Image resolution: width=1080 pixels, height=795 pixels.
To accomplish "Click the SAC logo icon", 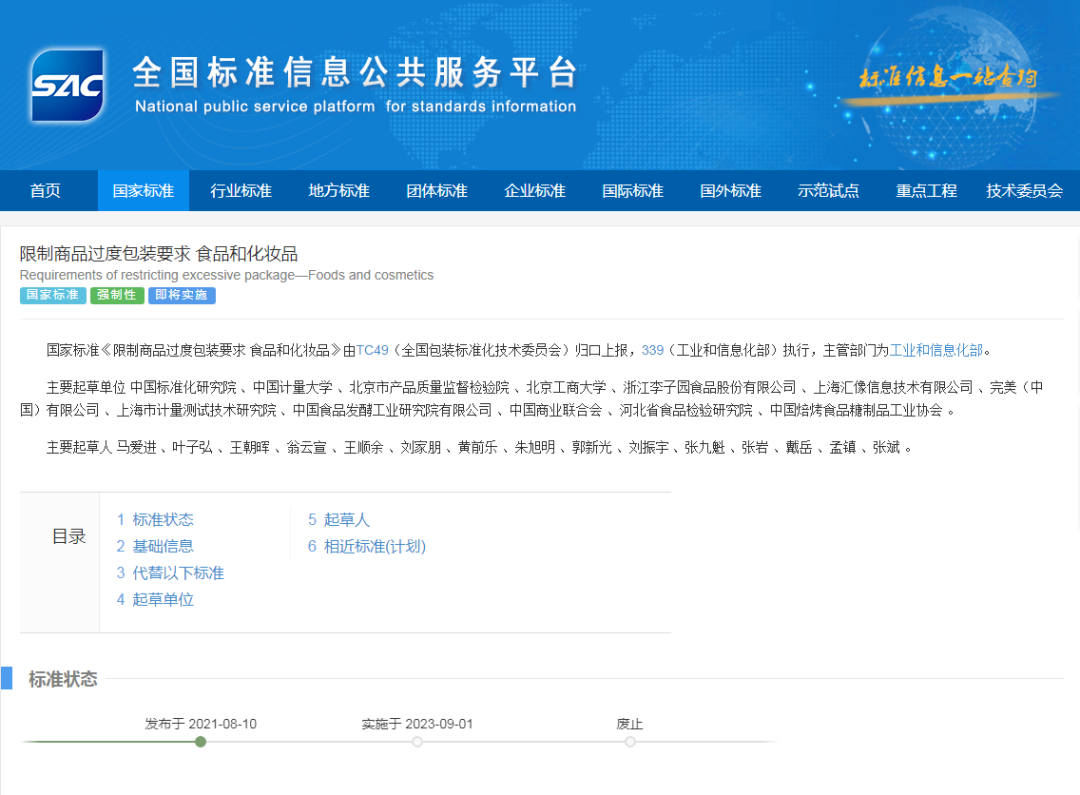I will click(66, 86).
